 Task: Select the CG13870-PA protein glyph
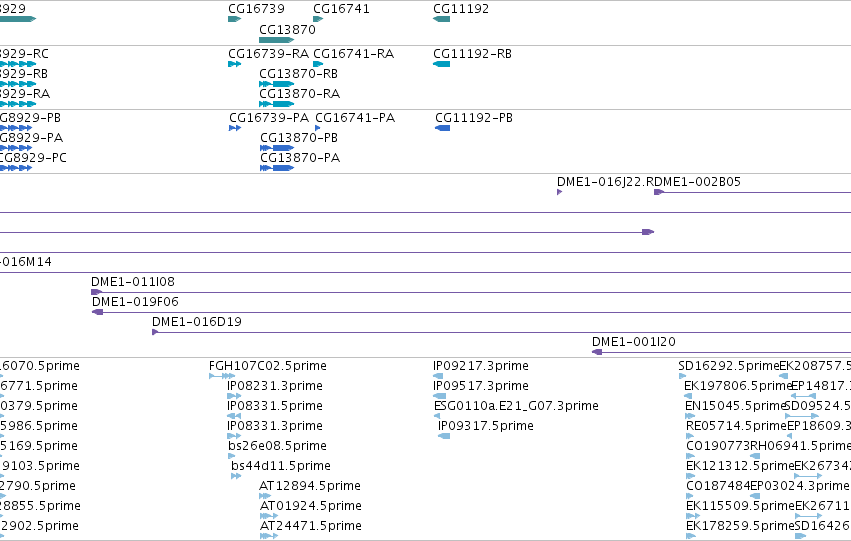(x=277, y=168)
